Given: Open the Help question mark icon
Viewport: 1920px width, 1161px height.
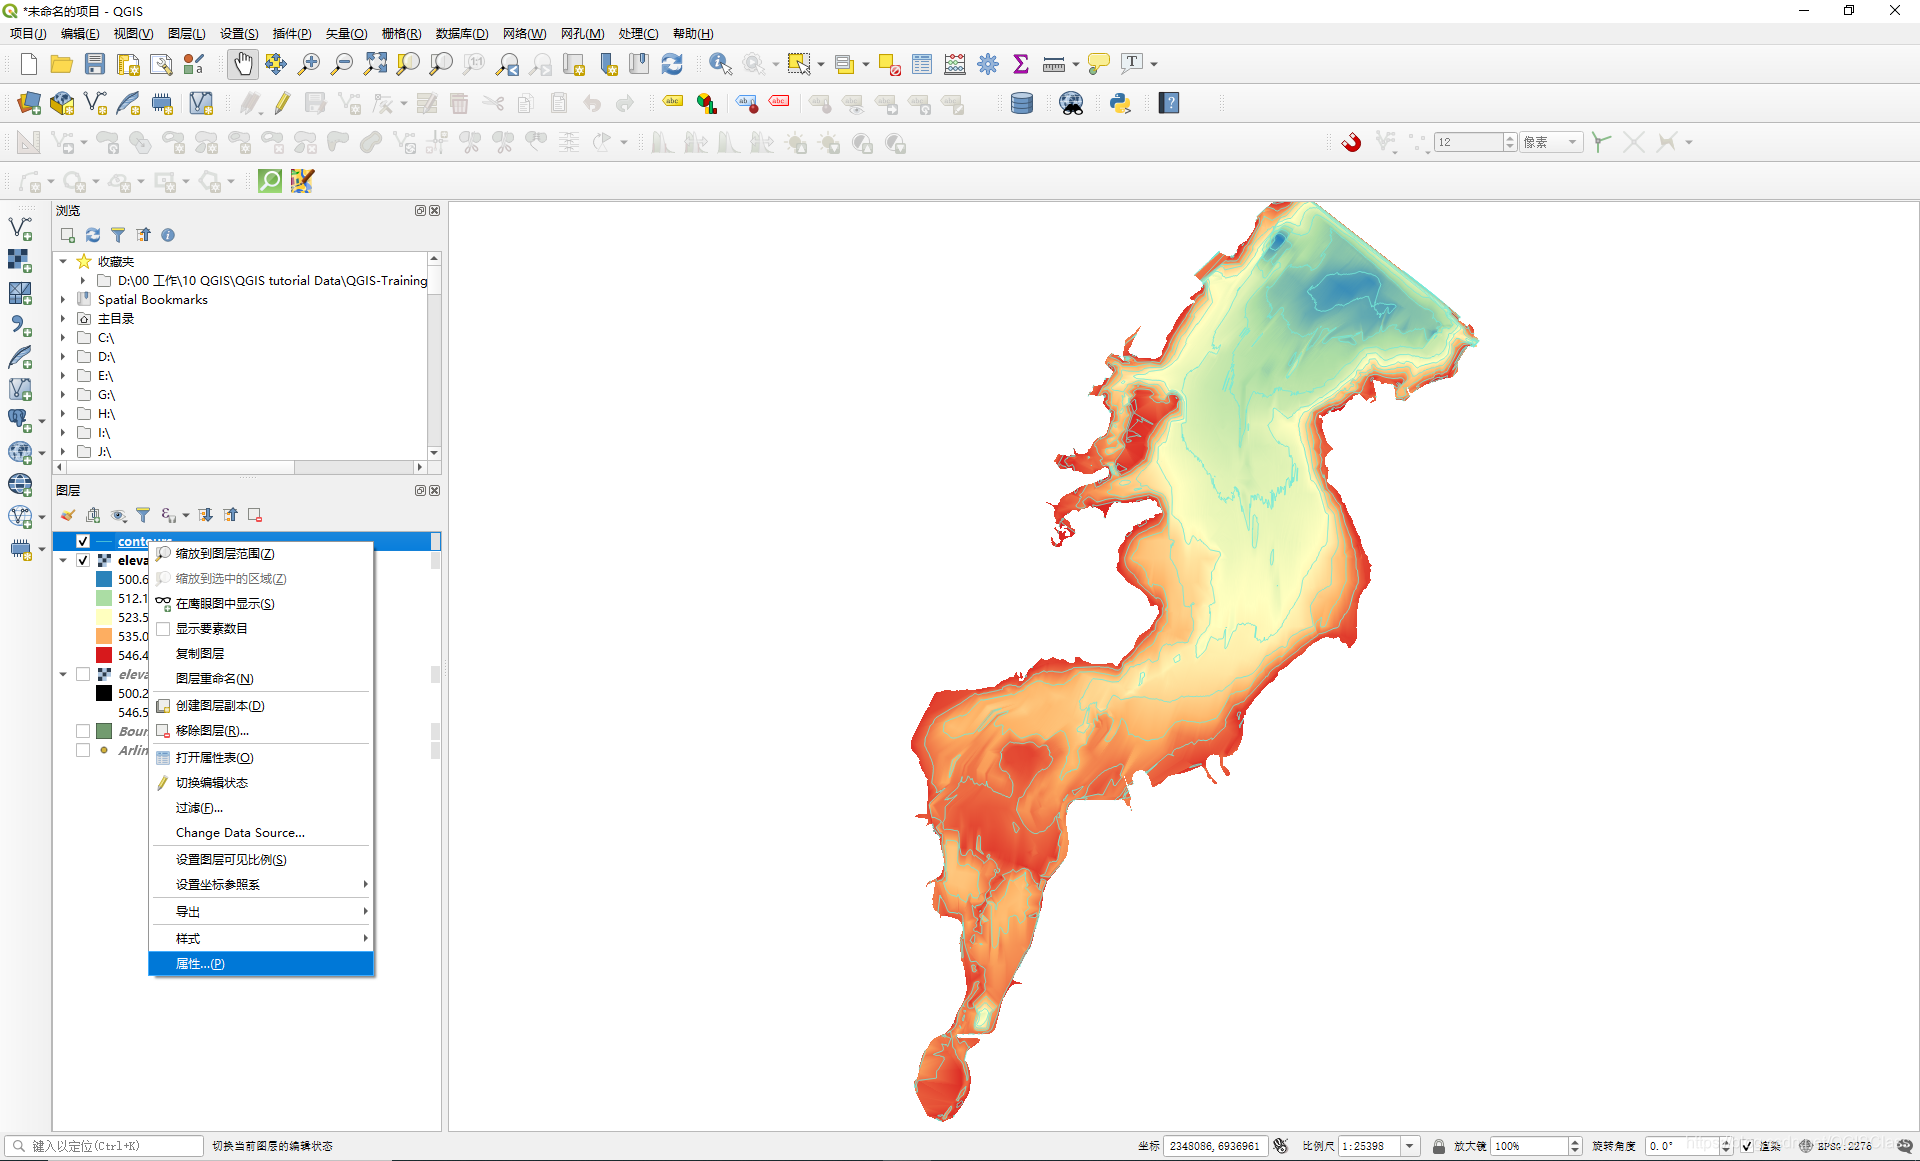Looking at the screenshot, I should [1169, 103].
